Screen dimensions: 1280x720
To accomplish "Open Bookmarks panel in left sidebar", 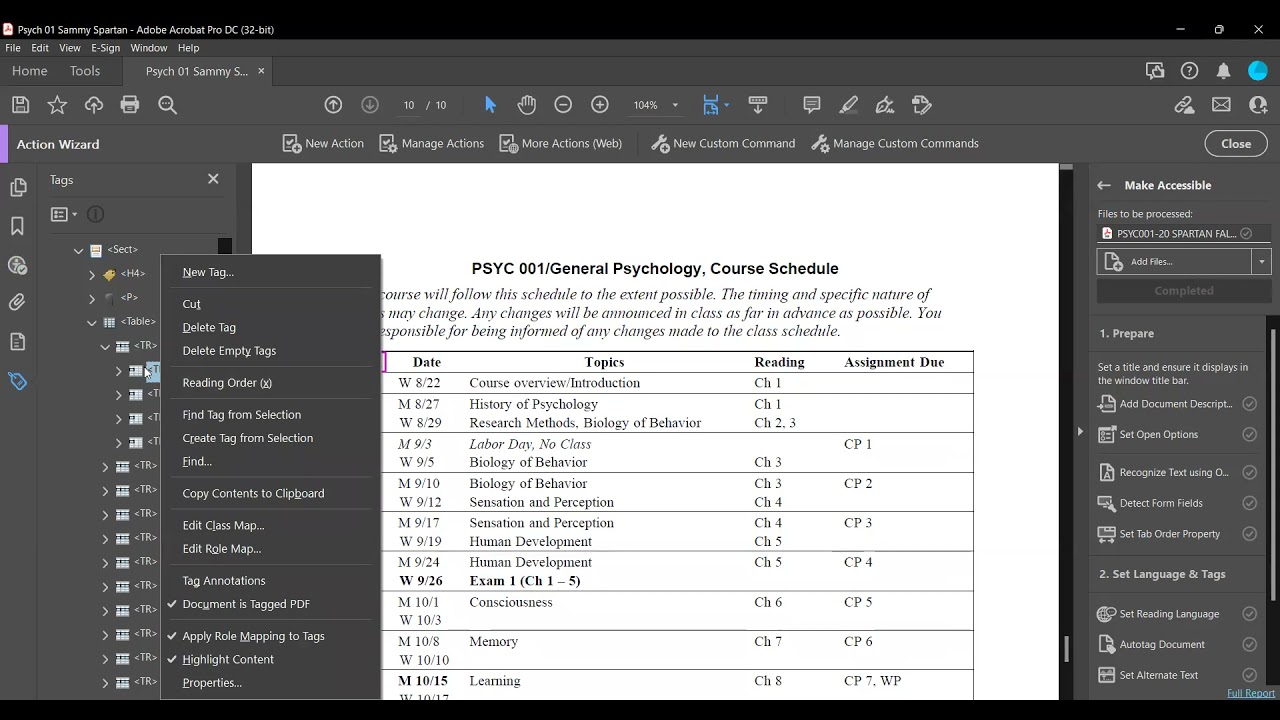I will coord(17,226).
